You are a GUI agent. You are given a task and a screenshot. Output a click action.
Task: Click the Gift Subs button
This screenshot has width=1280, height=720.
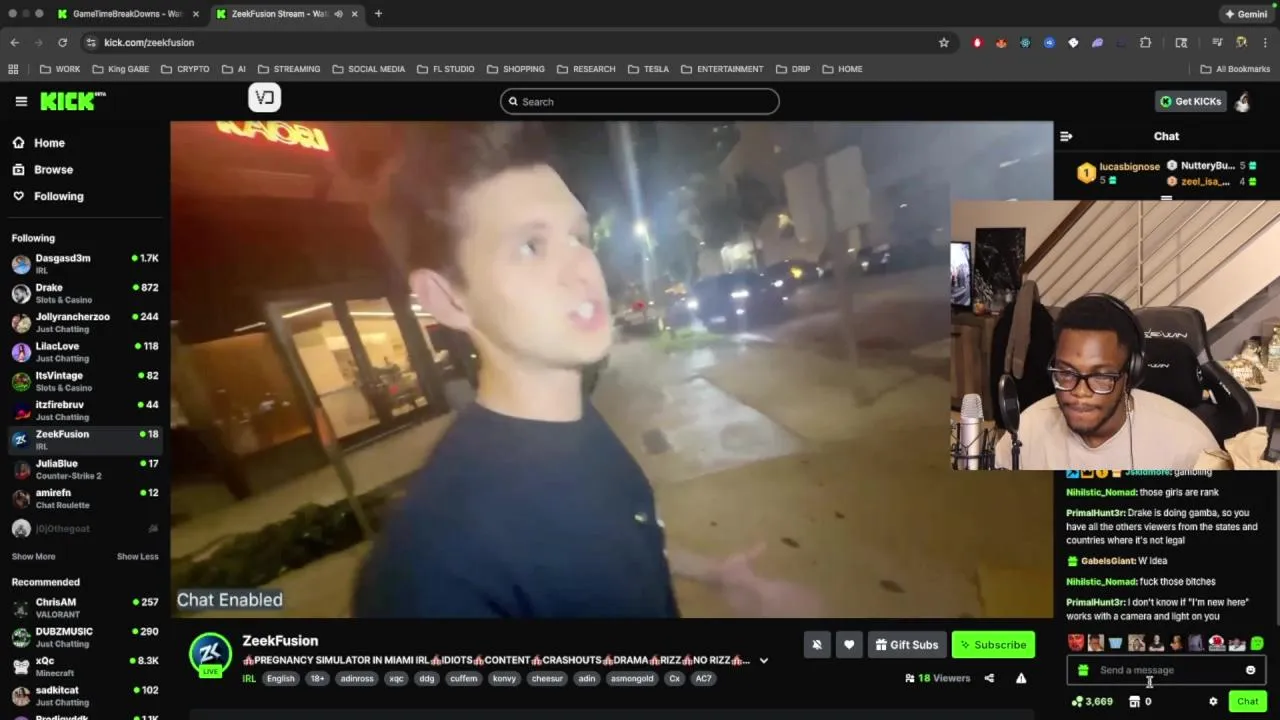pyautogui.click(x=907, y=645)
